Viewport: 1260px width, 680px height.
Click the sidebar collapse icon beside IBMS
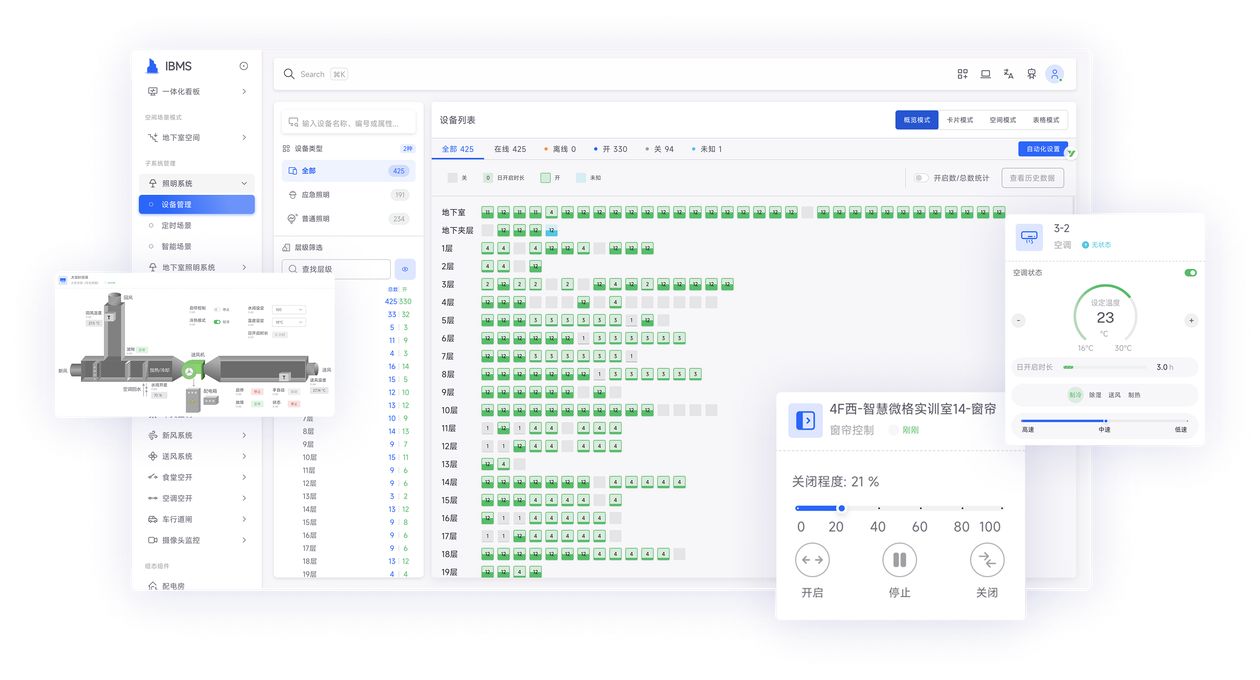click(x=244, y=66)
